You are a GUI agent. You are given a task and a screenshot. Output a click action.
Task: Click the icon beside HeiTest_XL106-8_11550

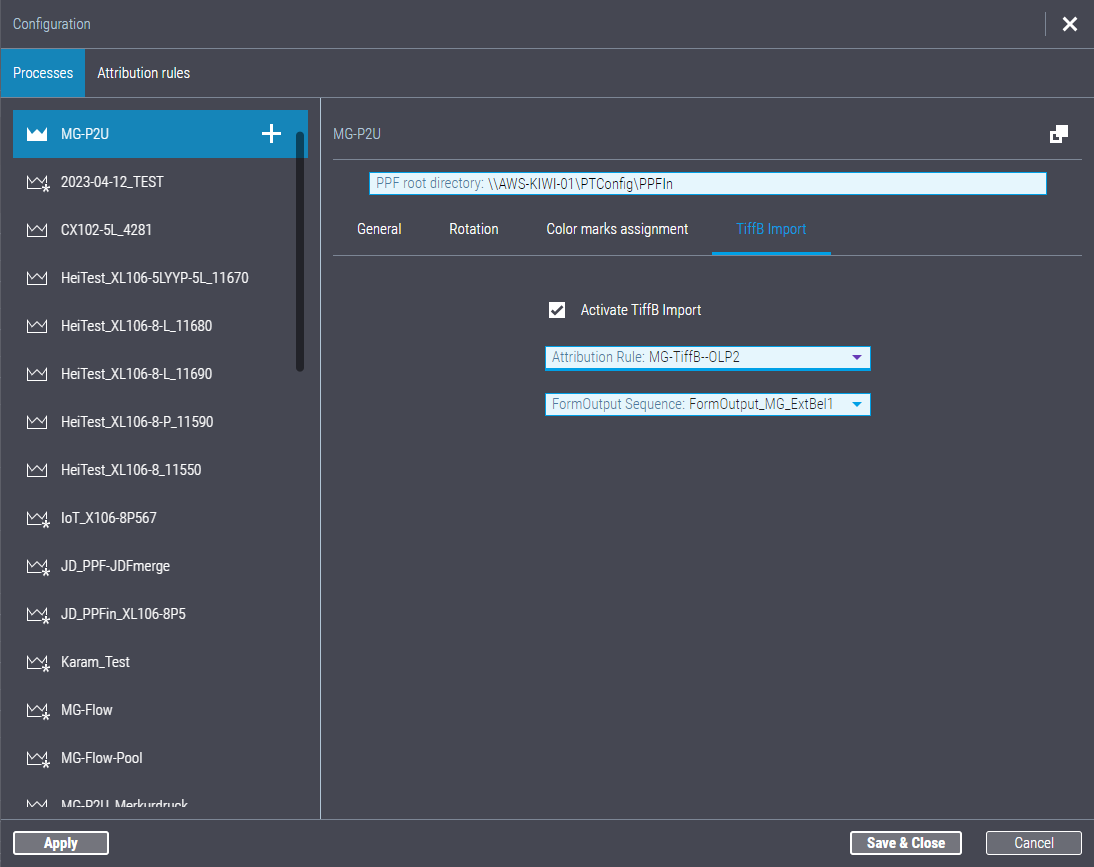pyautogui.click(x=36, y=469)
